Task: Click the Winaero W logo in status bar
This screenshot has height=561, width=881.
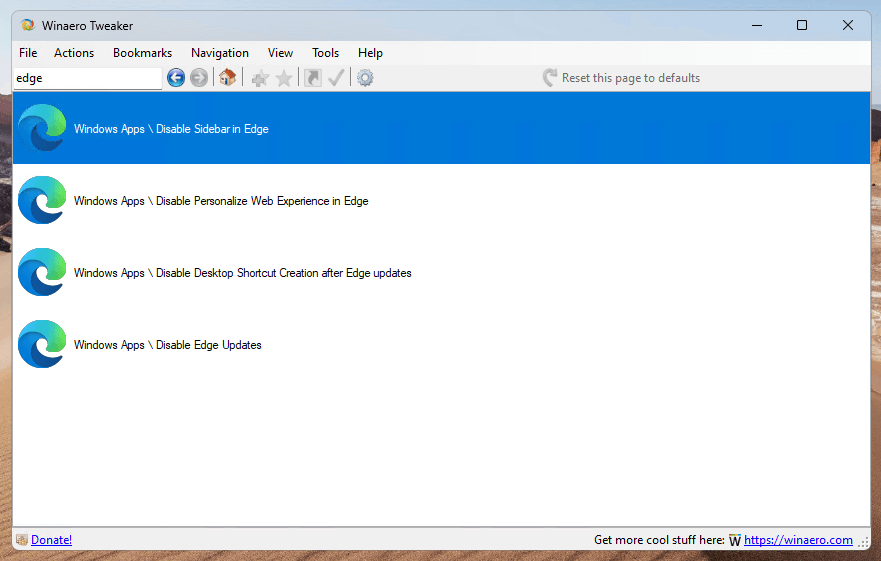Action: [x=735, y=540]
